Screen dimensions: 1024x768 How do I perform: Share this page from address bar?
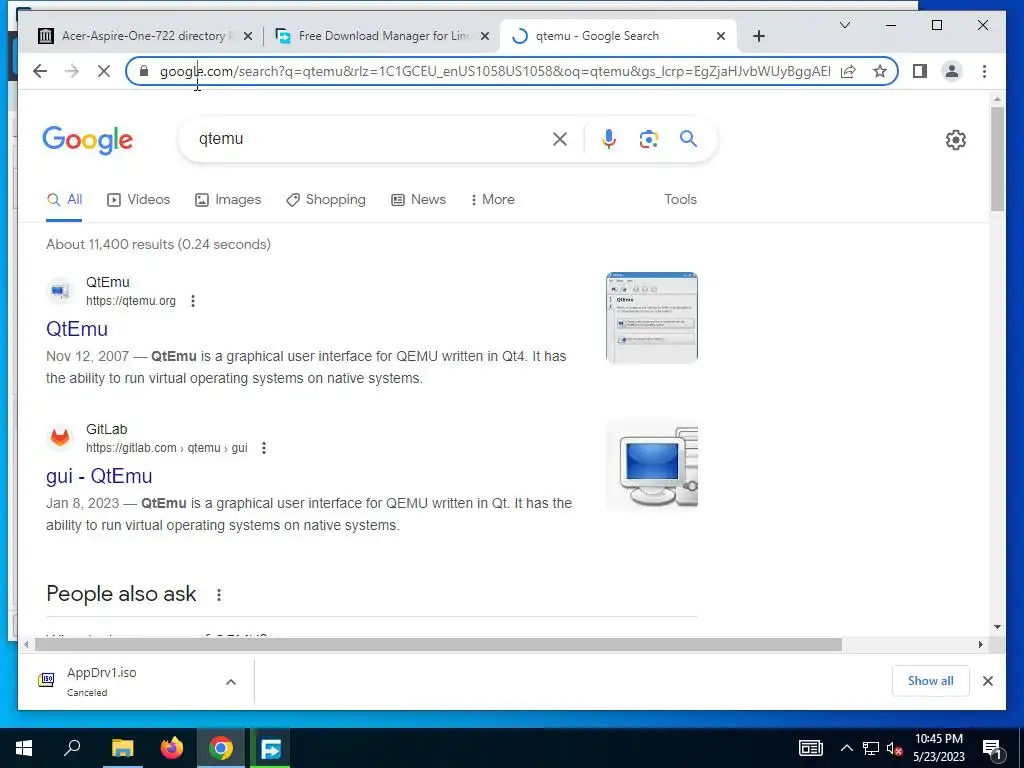pyautogui.click(x=848, y=71)
